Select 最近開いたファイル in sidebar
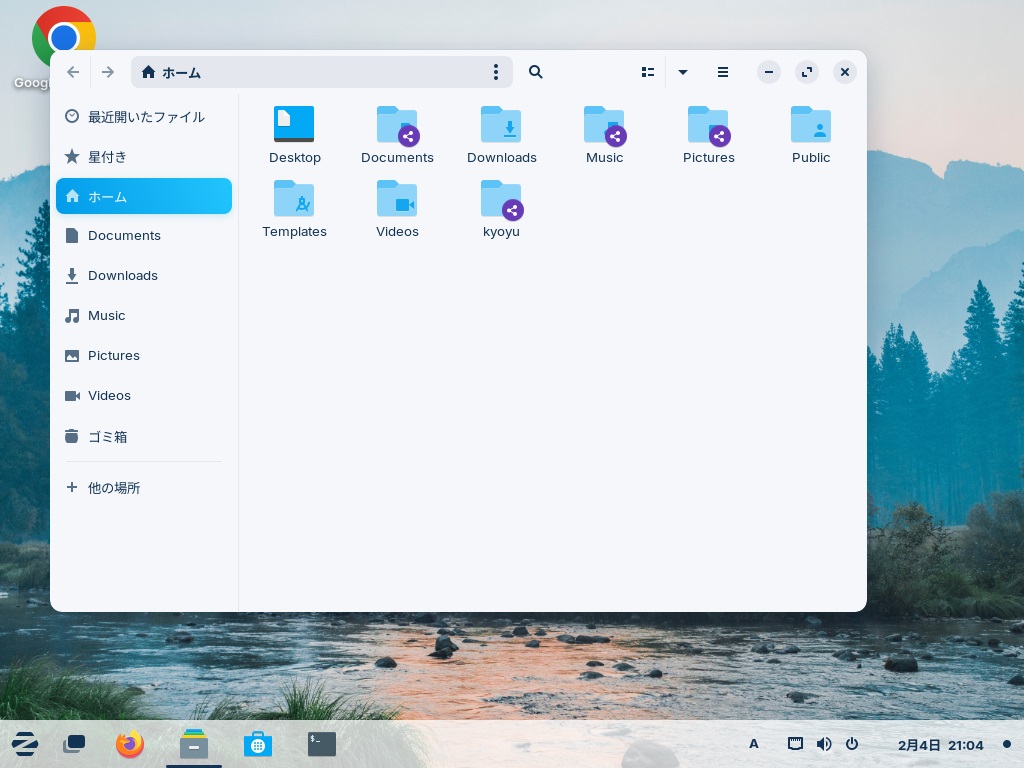The width and height of the screenshot is (1024, 768). (145, 117)
